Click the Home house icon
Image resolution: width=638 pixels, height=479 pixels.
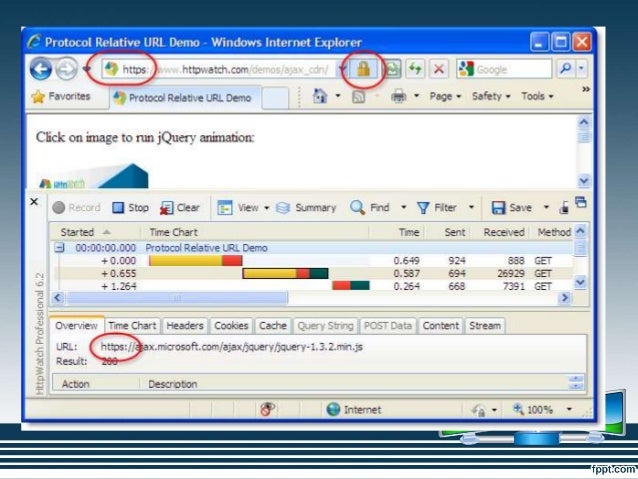[320, 96]
